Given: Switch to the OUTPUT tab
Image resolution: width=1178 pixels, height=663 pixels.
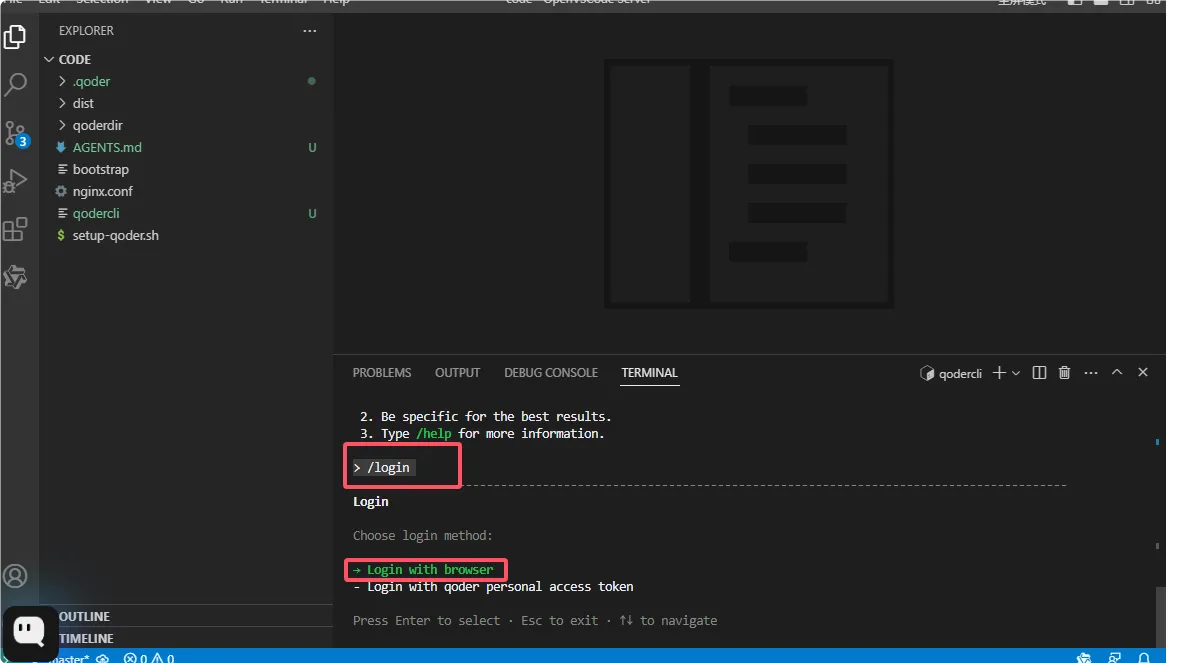Looking at the screenshot, I should [457, 373].
